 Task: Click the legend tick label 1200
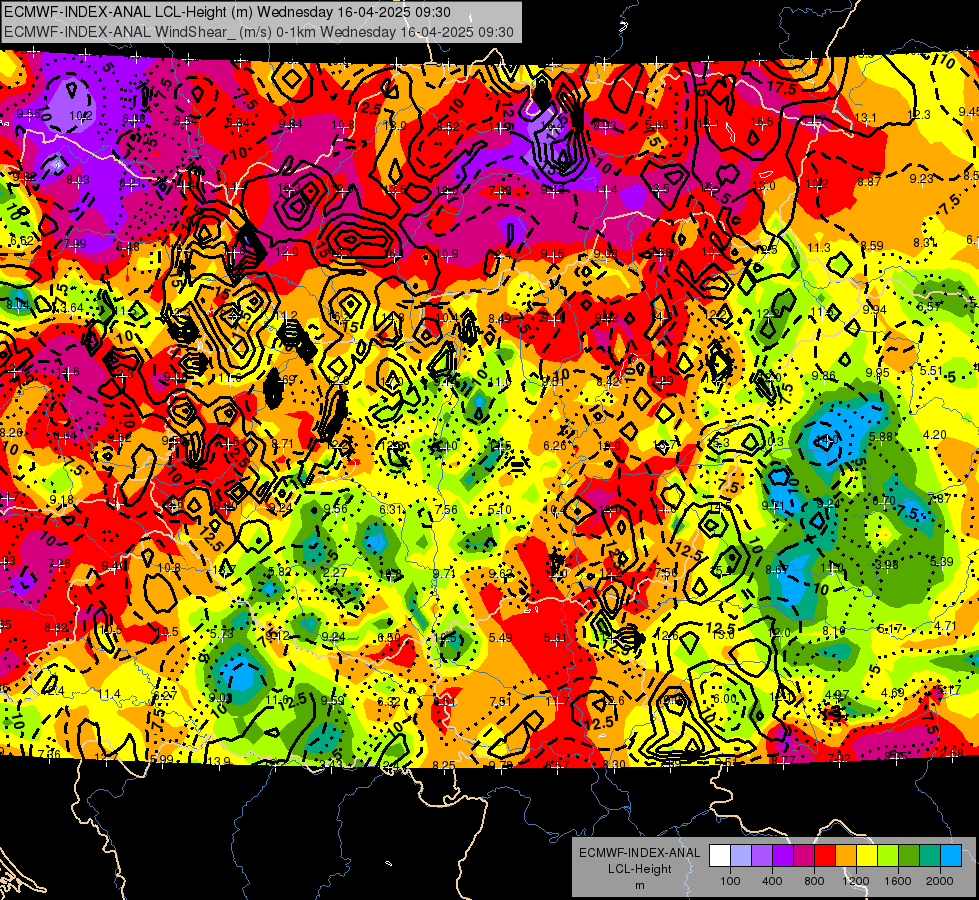856,881
